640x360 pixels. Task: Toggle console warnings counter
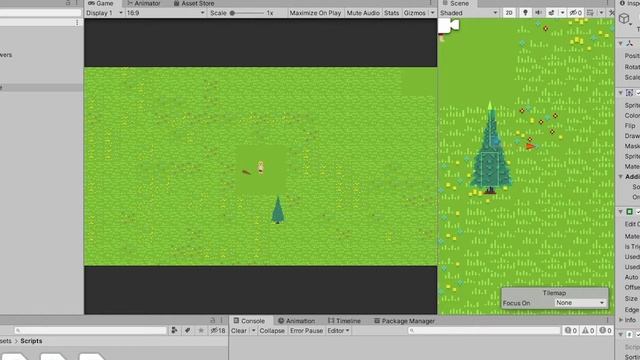(588, 331)
